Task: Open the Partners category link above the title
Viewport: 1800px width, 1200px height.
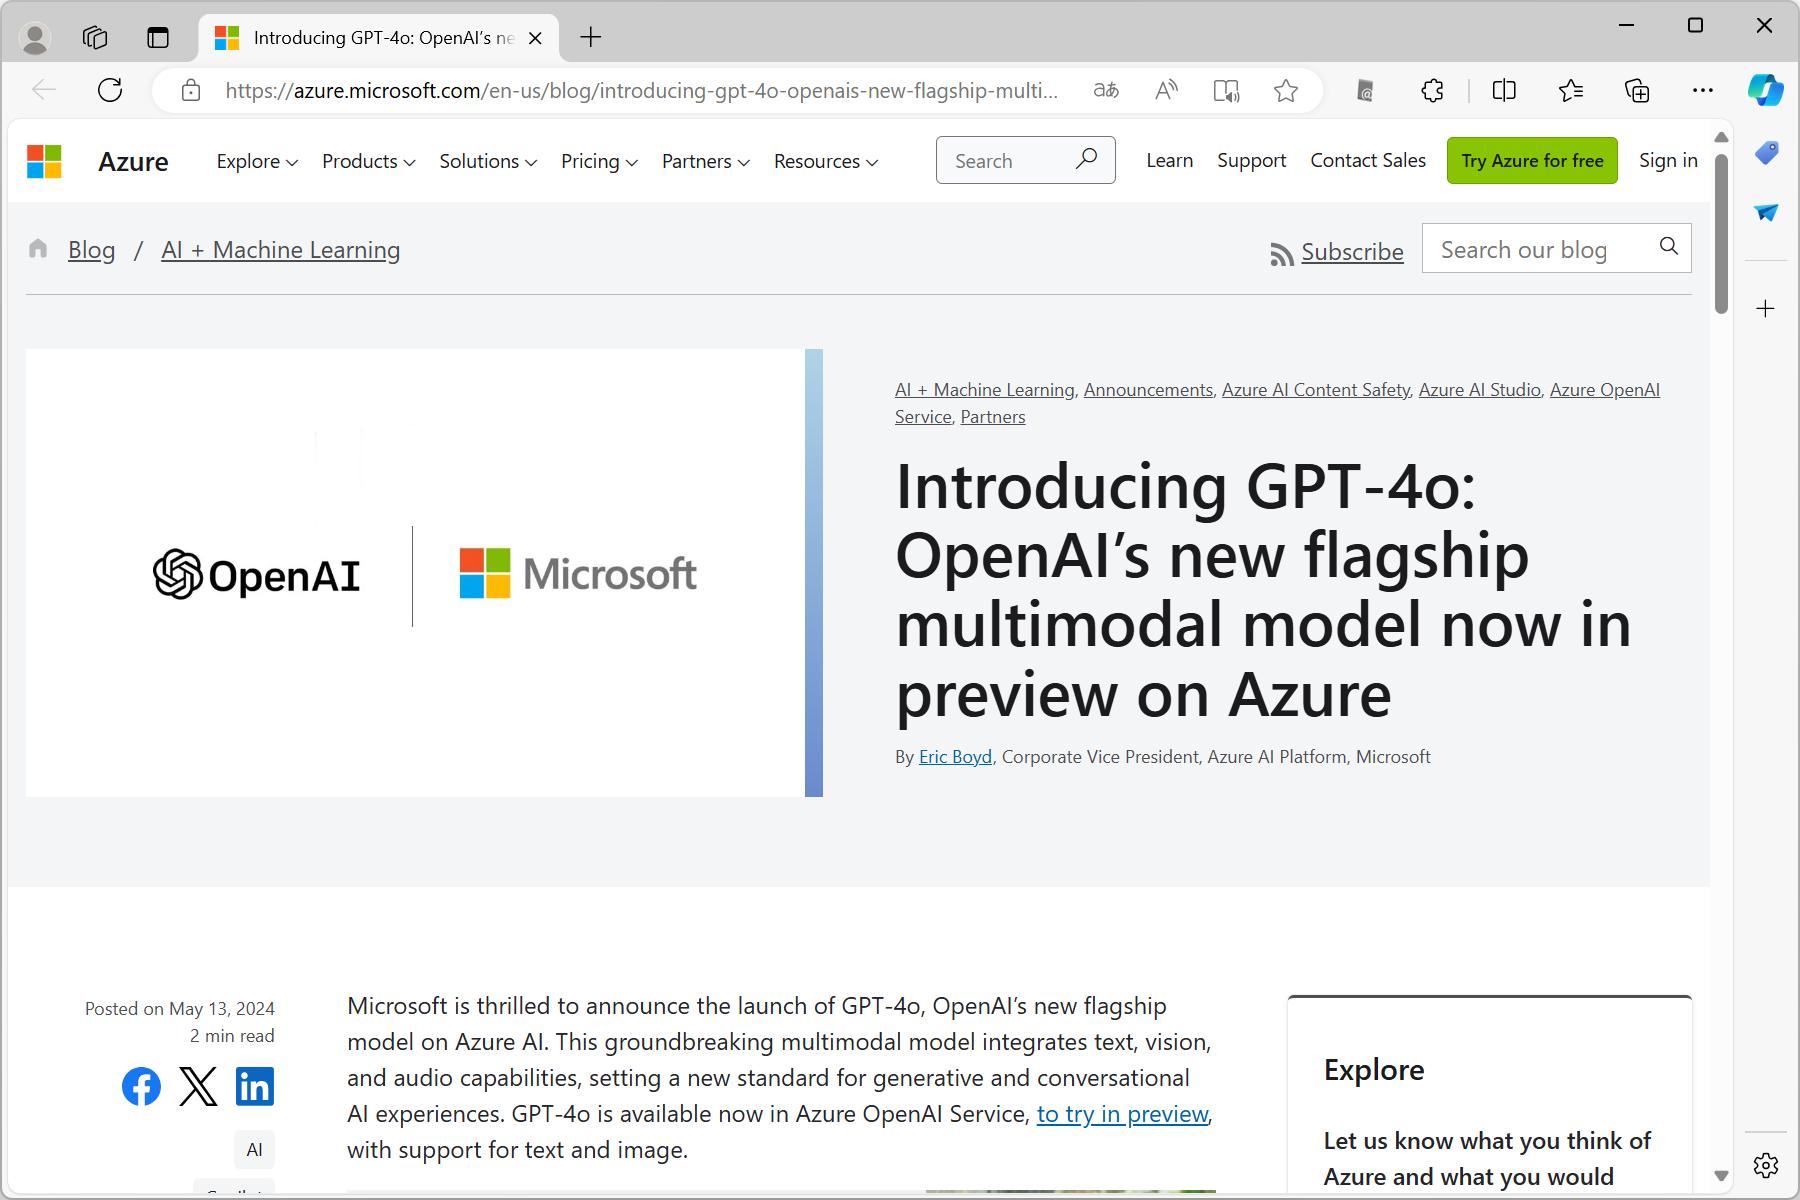Action: (x=993, y=417)
